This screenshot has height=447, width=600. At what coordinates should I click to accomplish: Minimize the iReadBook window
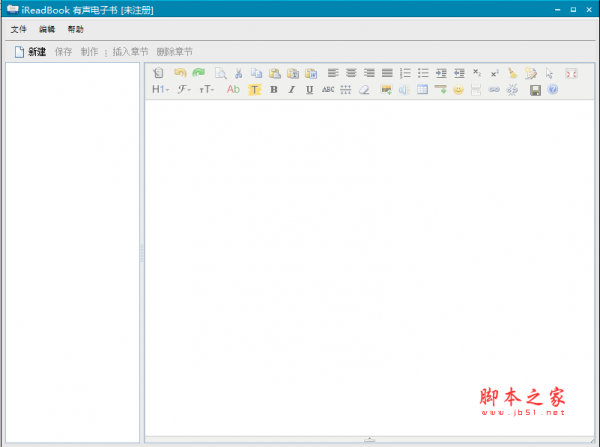[558, 10]
